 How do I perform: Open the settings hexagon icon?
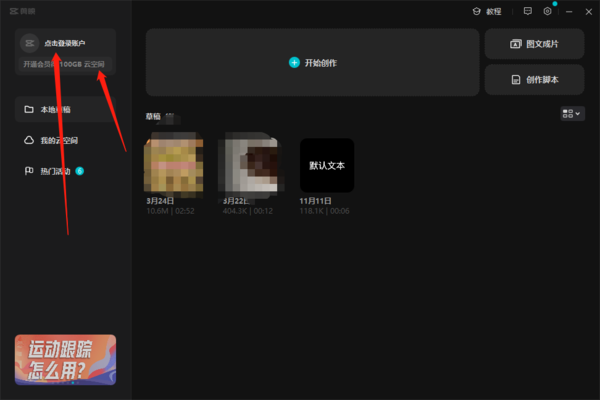point(548,11)
